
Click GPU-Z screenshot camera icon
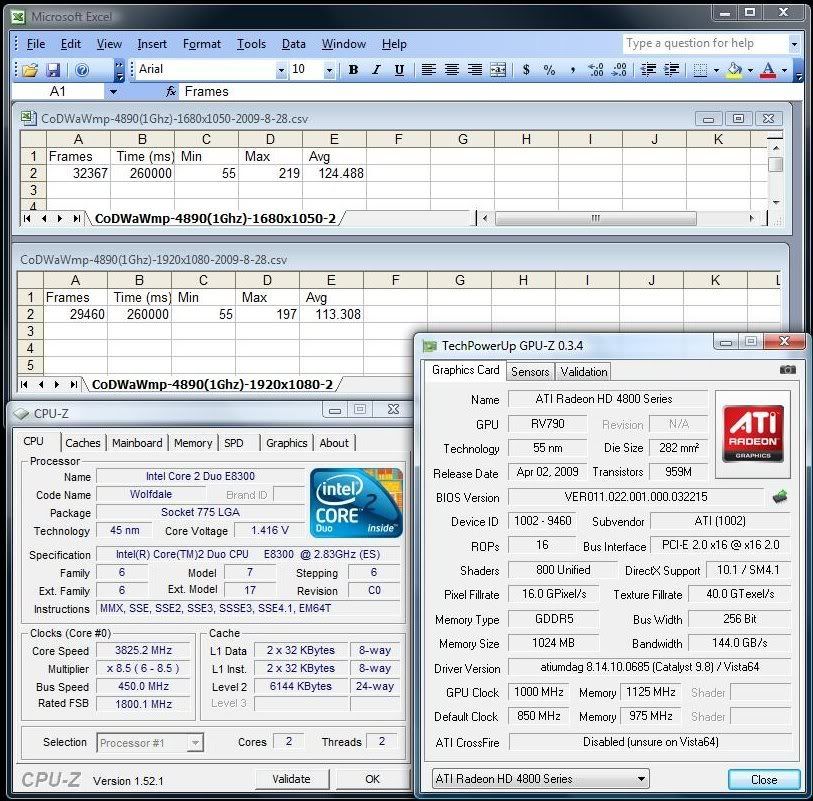pos(788,370)
